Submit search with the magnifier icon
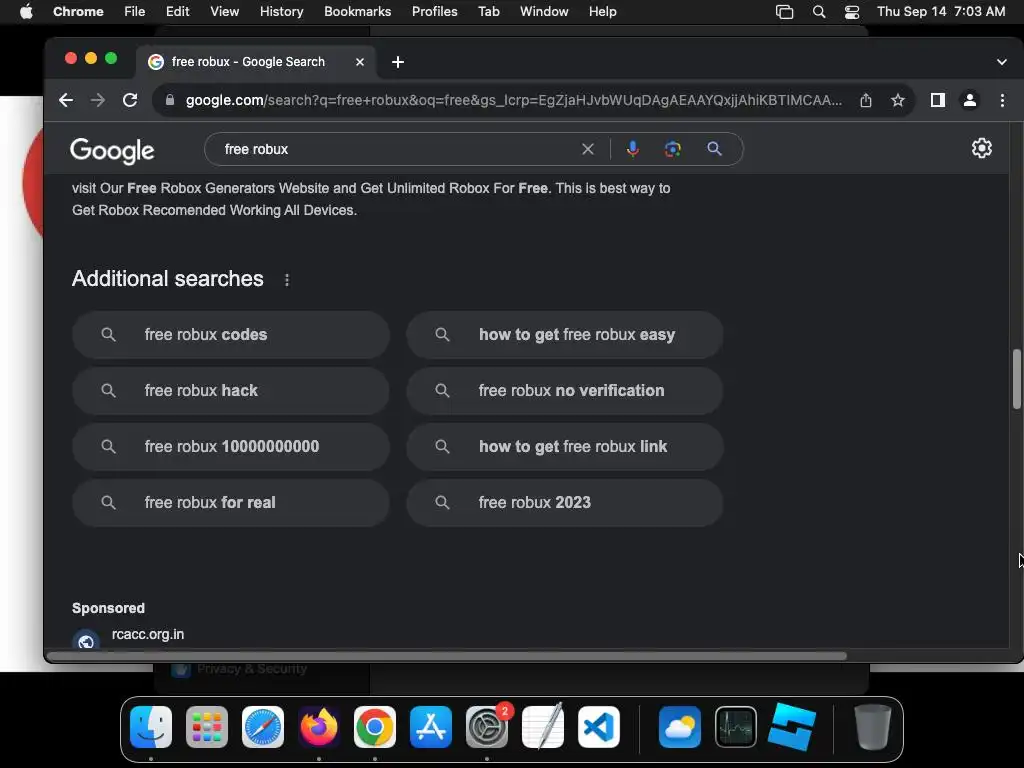 (714, 149)
